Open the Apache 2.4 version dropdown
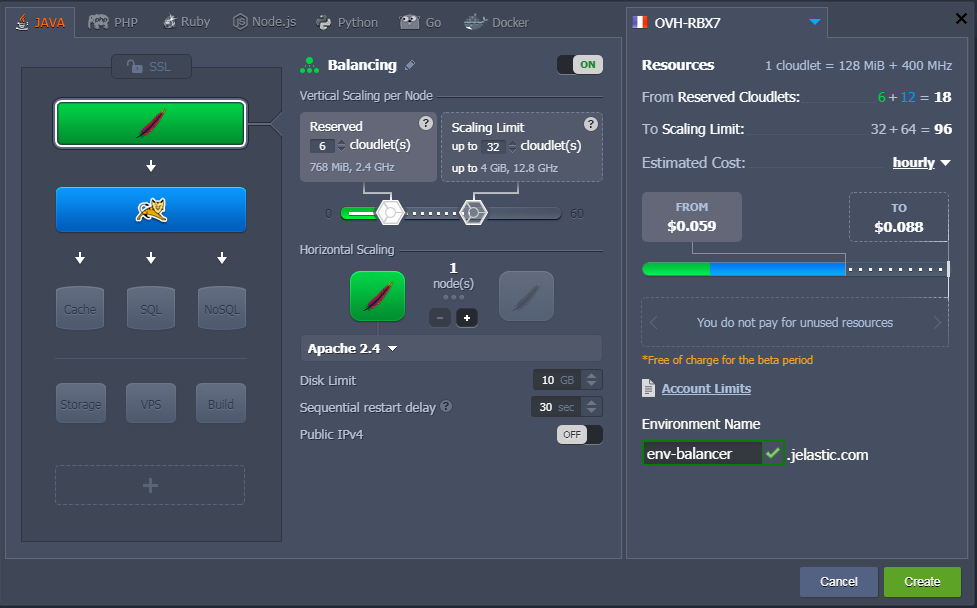The height and width of the screenshot is (608, 977). coord(352,348)
